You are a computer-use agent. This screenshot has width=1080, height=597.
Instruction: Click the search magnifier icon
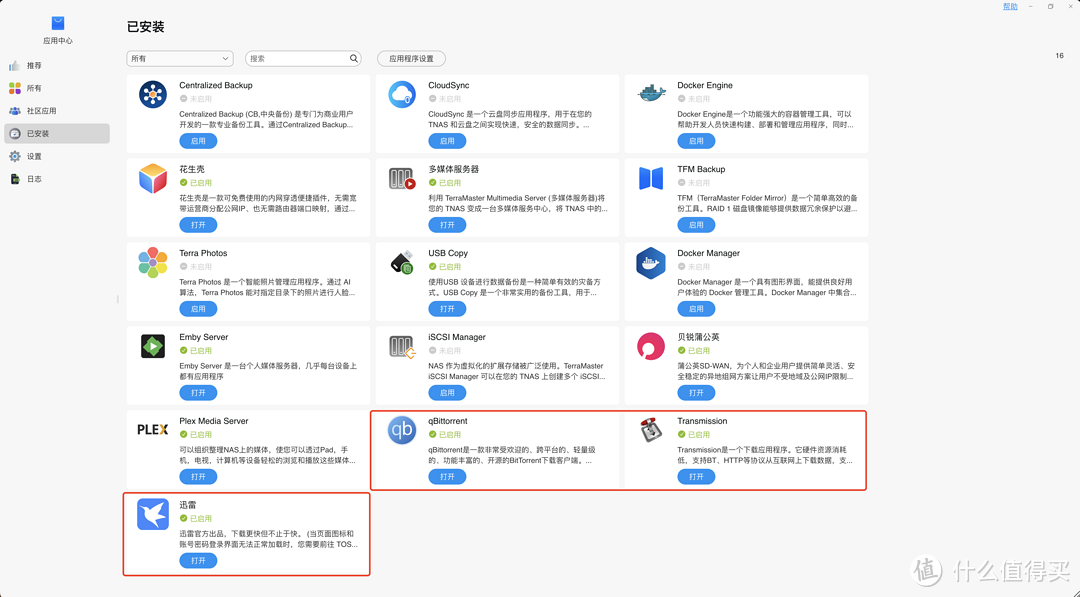(x=353, y=58)
